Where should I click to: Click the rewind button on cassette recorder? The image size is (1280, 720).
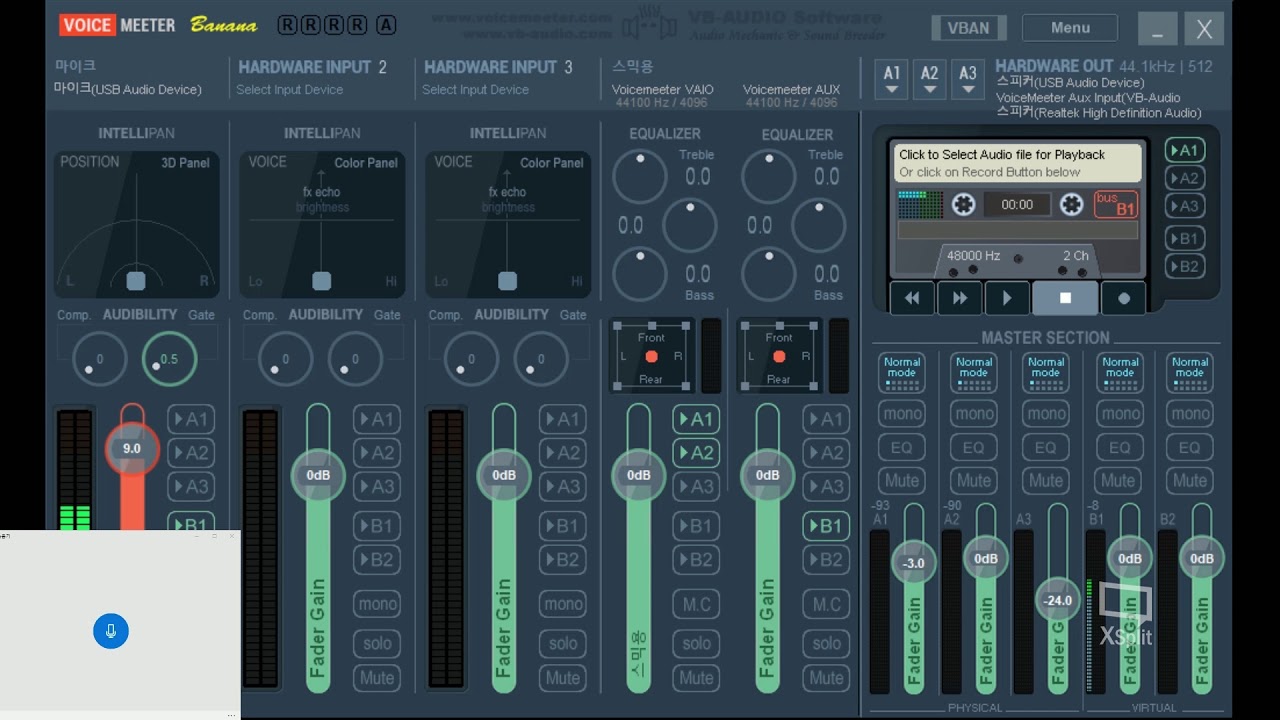(x=912, y=298)
